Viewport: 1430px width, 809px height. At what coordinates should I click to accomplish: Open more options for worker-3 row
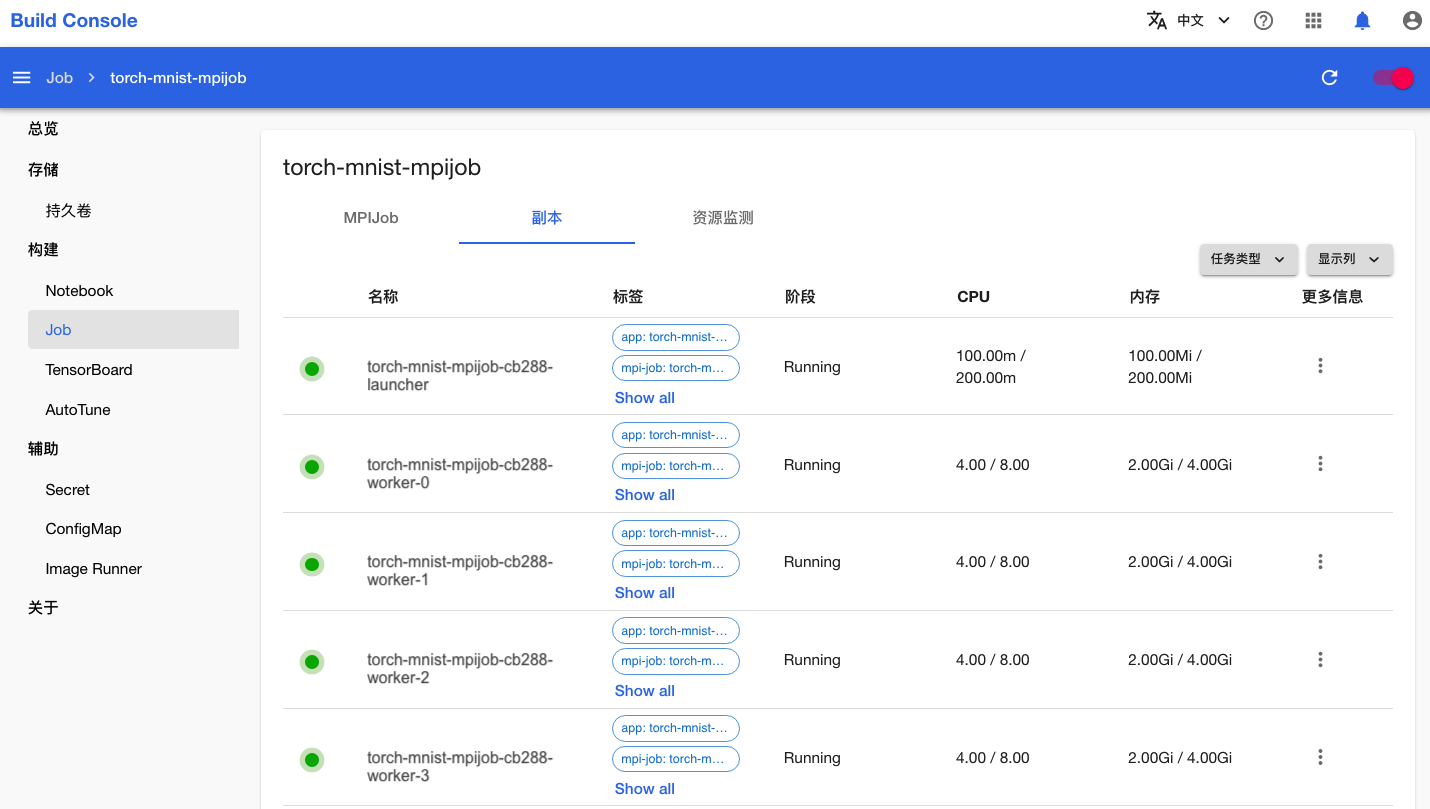[1320, 758]
